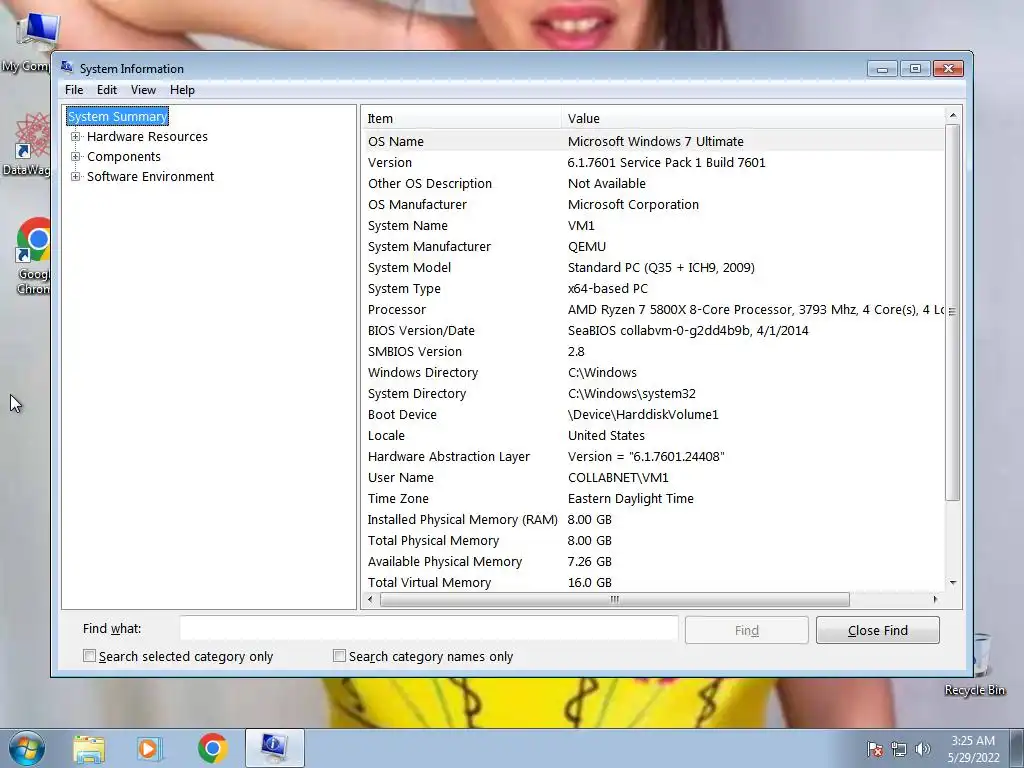This screenshot has width=1024, height=768.
Task: Click the System Information title bar icon
Action: 67,67
